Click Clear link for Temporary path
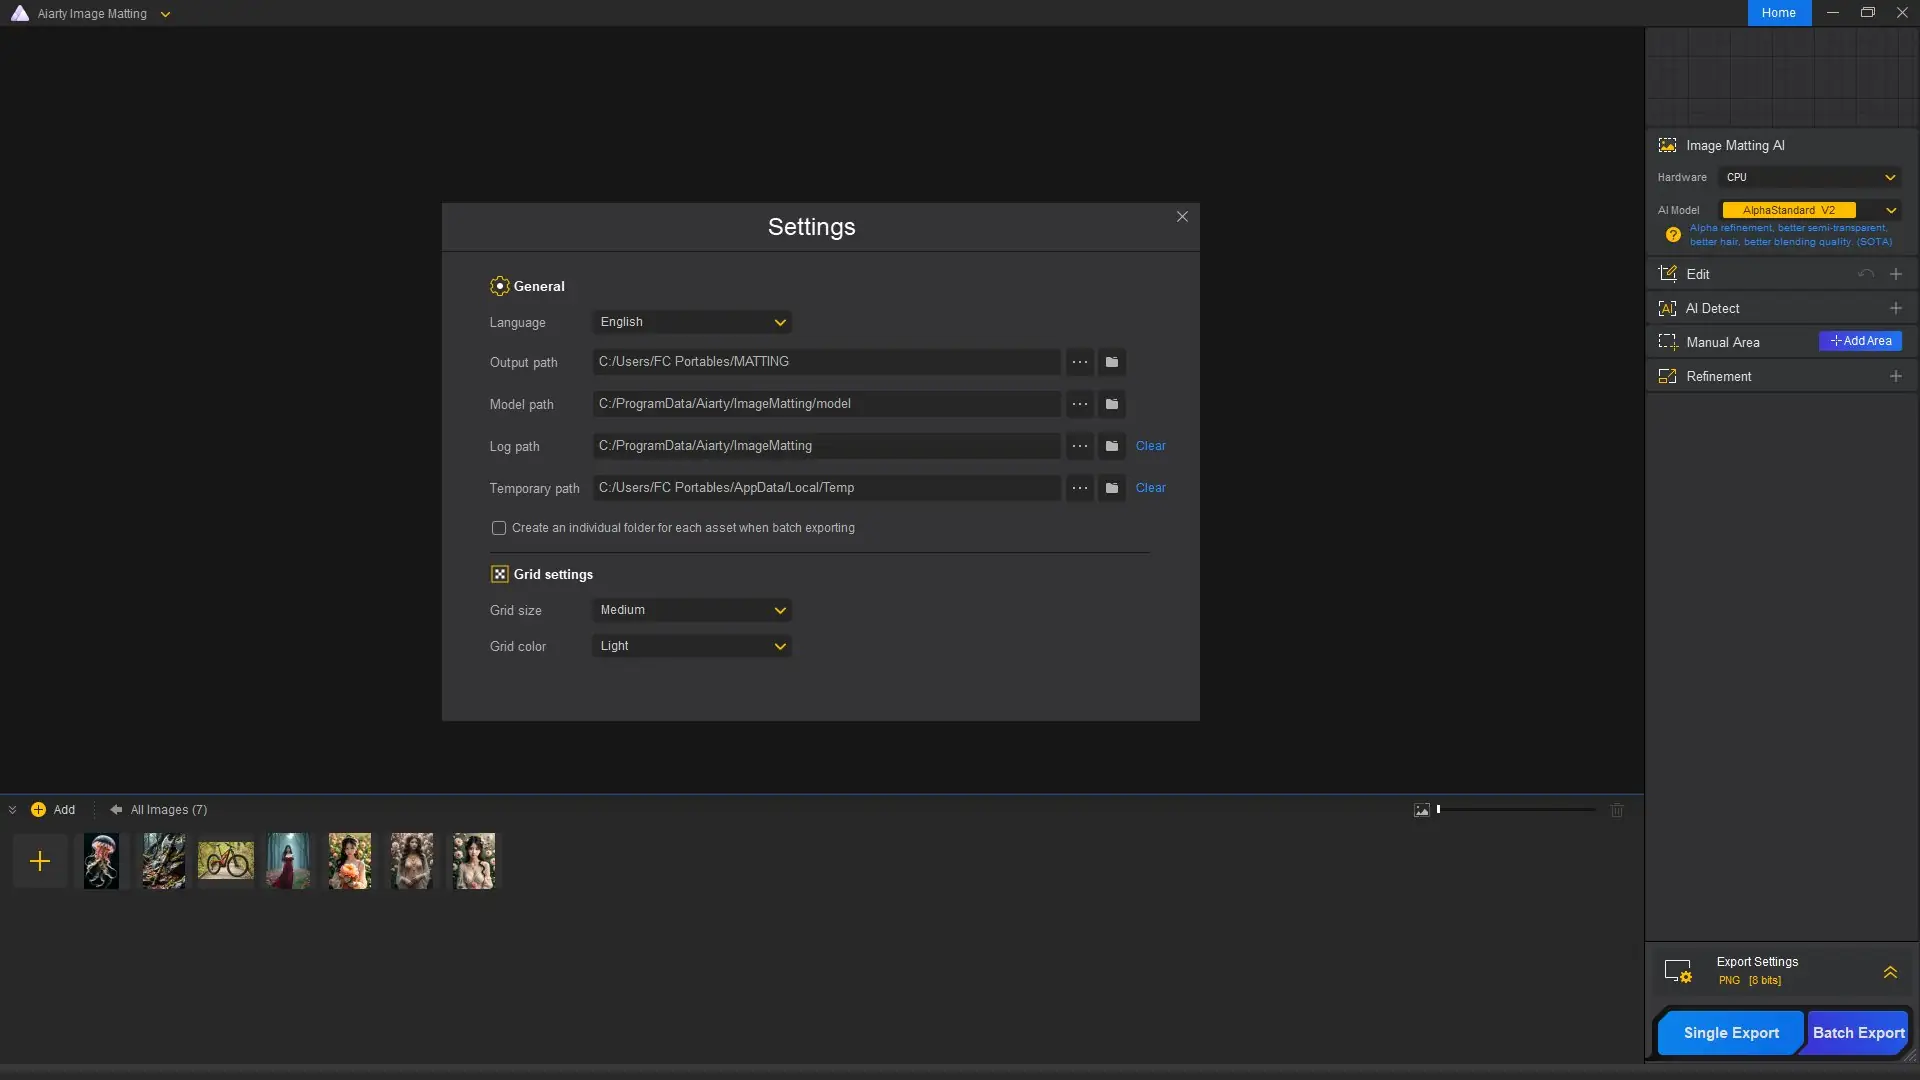Screen dimensions: 1920x1080 (x=1150, y=488)
